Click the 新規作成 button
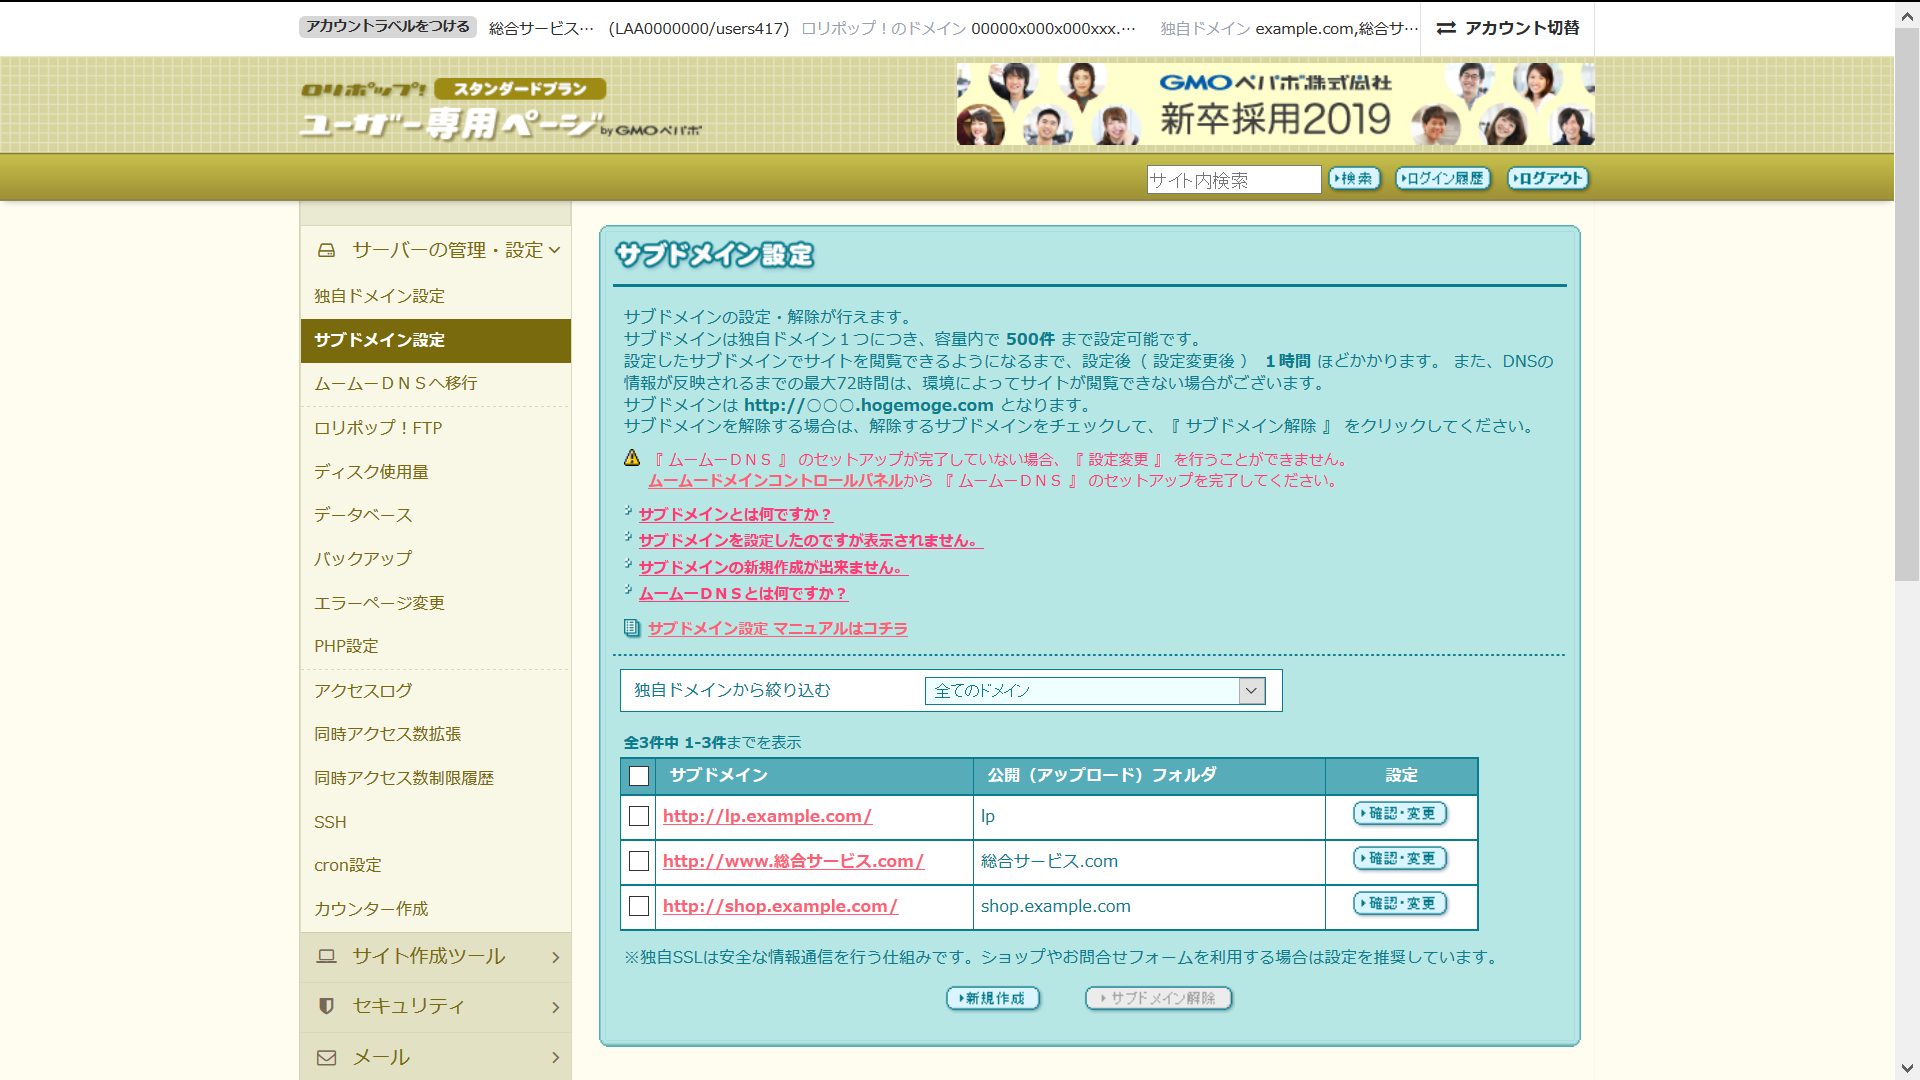1920x1080 pixels. coord(993,998)
